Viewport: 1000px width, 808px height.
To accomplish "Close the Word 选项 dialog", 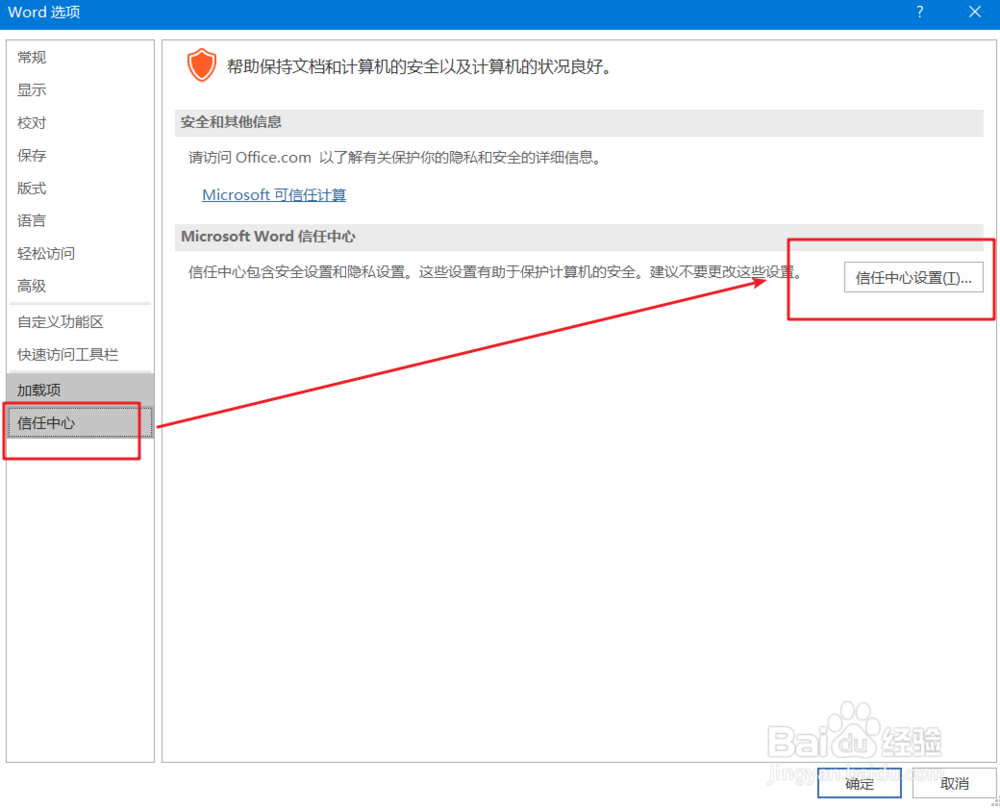I will pyautogui.click(x=974, y=12).
